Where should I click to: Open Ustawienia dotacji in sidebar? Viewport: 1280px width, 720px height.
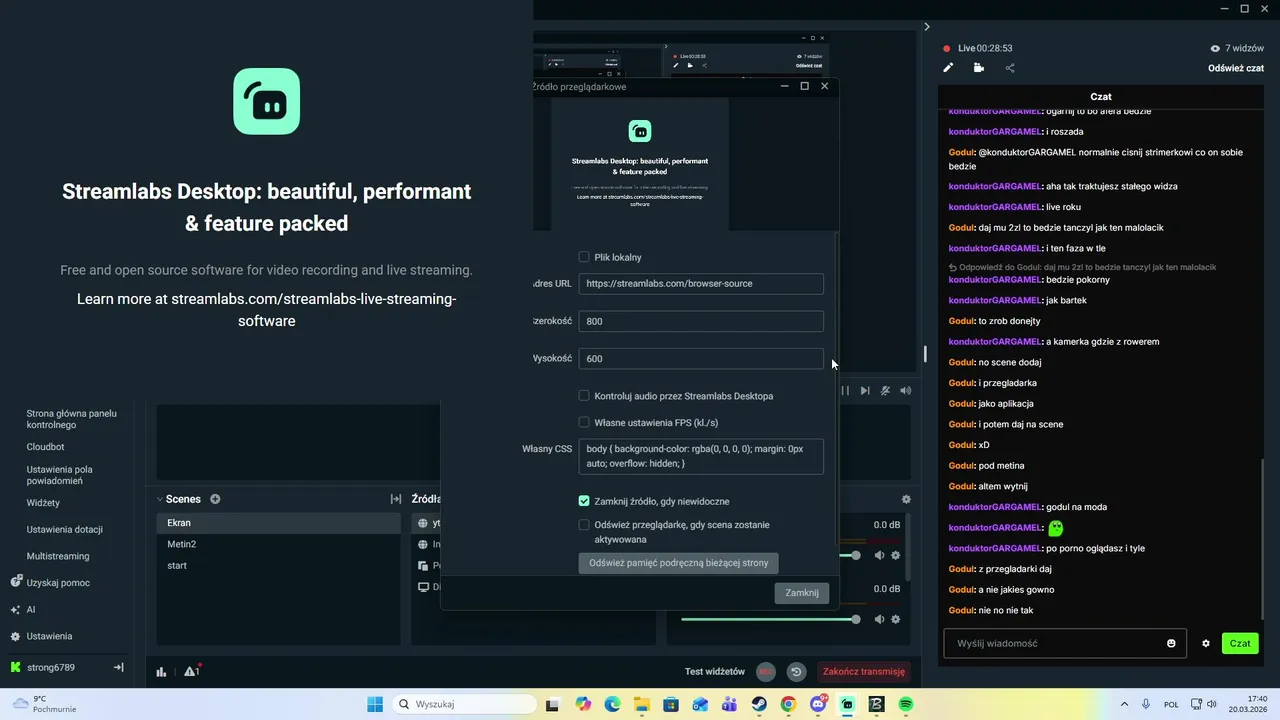click(64, 529)
